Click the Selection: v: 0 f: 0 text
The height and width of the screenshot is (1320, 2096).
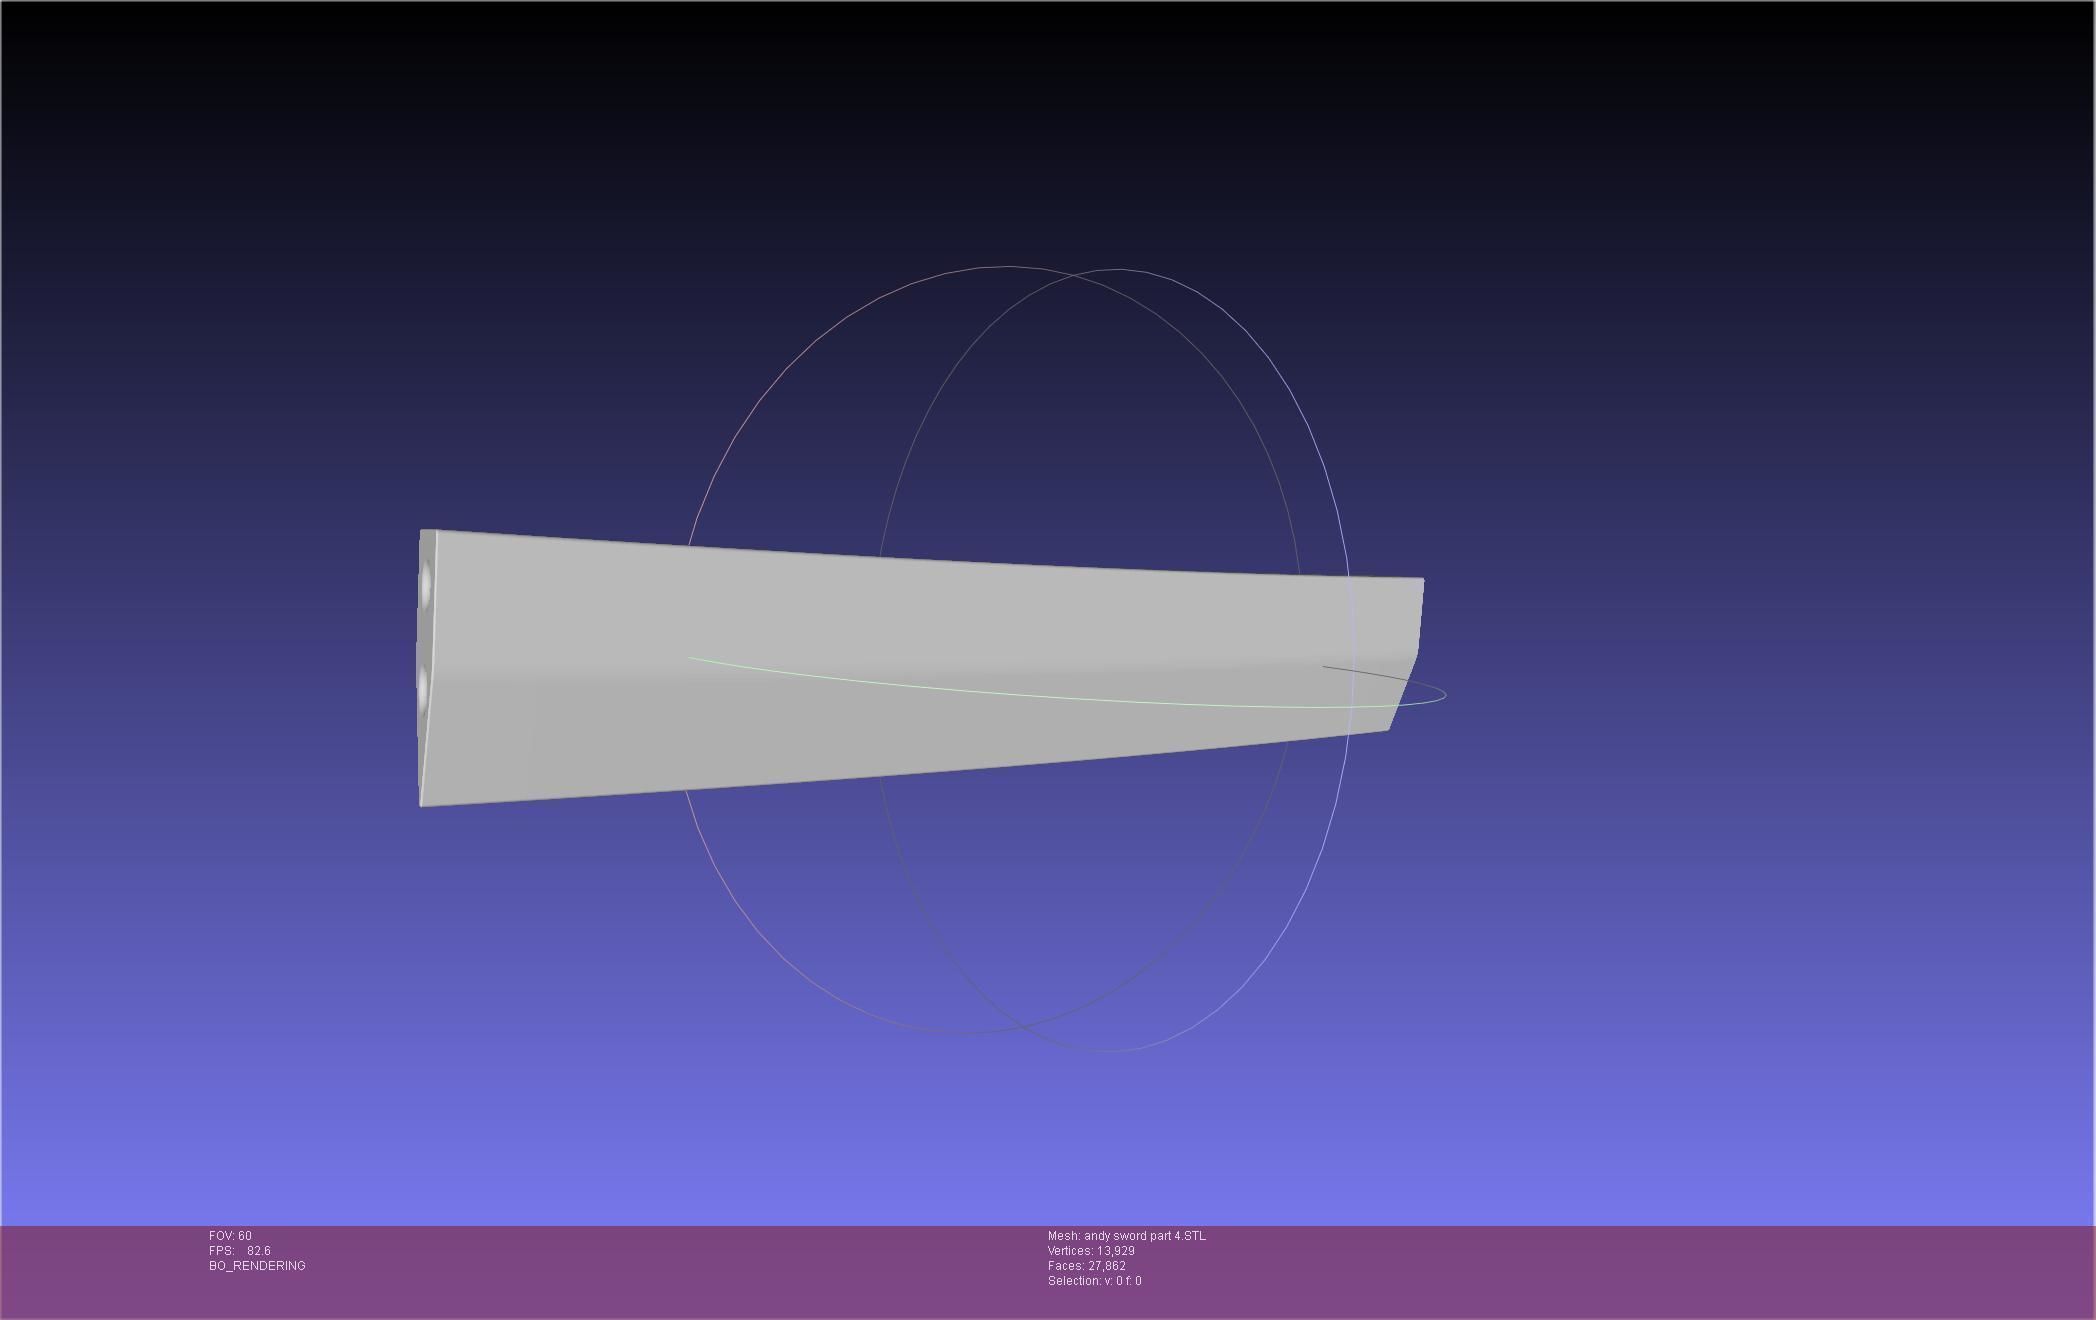coord(1095,1281)
